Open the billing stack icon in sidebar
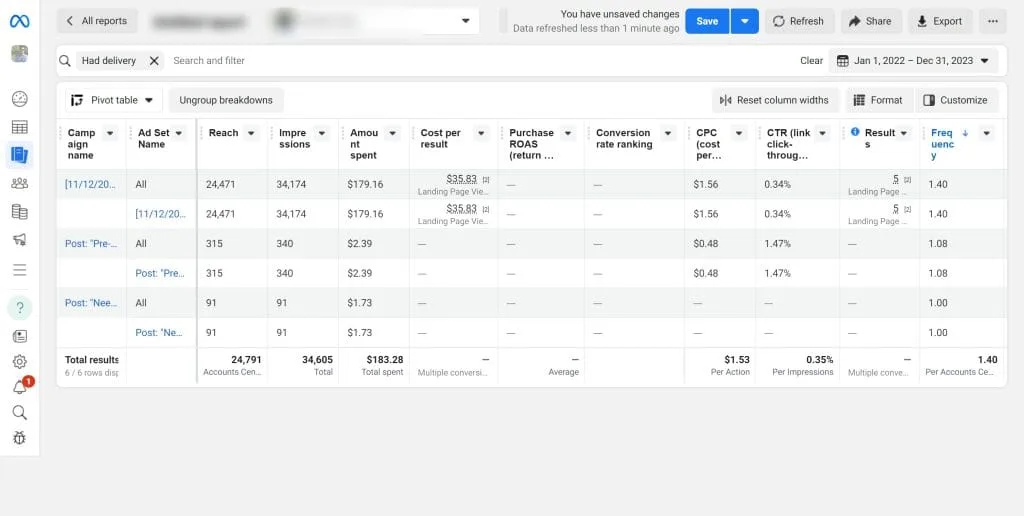This screenshot has width=1024, height=516. 20,212
